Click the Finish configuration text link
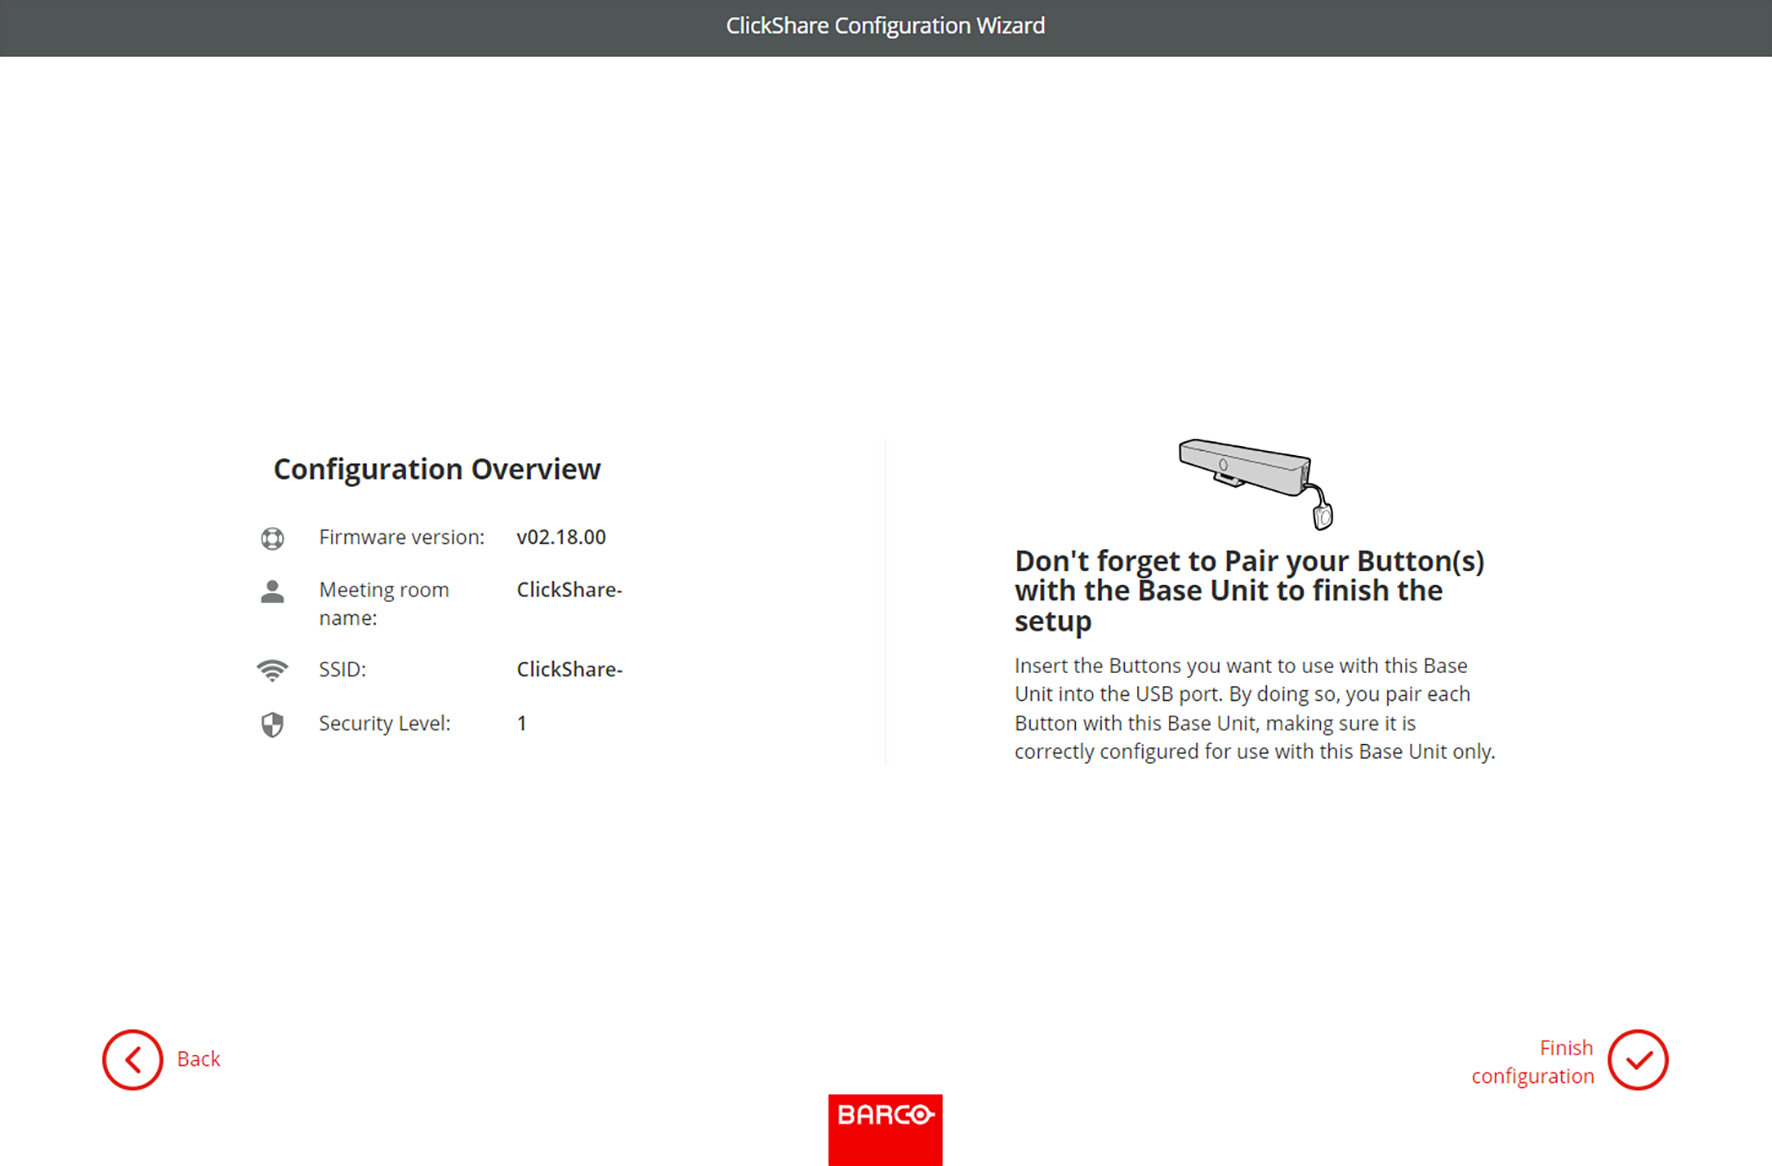 coord(1533,1062)
